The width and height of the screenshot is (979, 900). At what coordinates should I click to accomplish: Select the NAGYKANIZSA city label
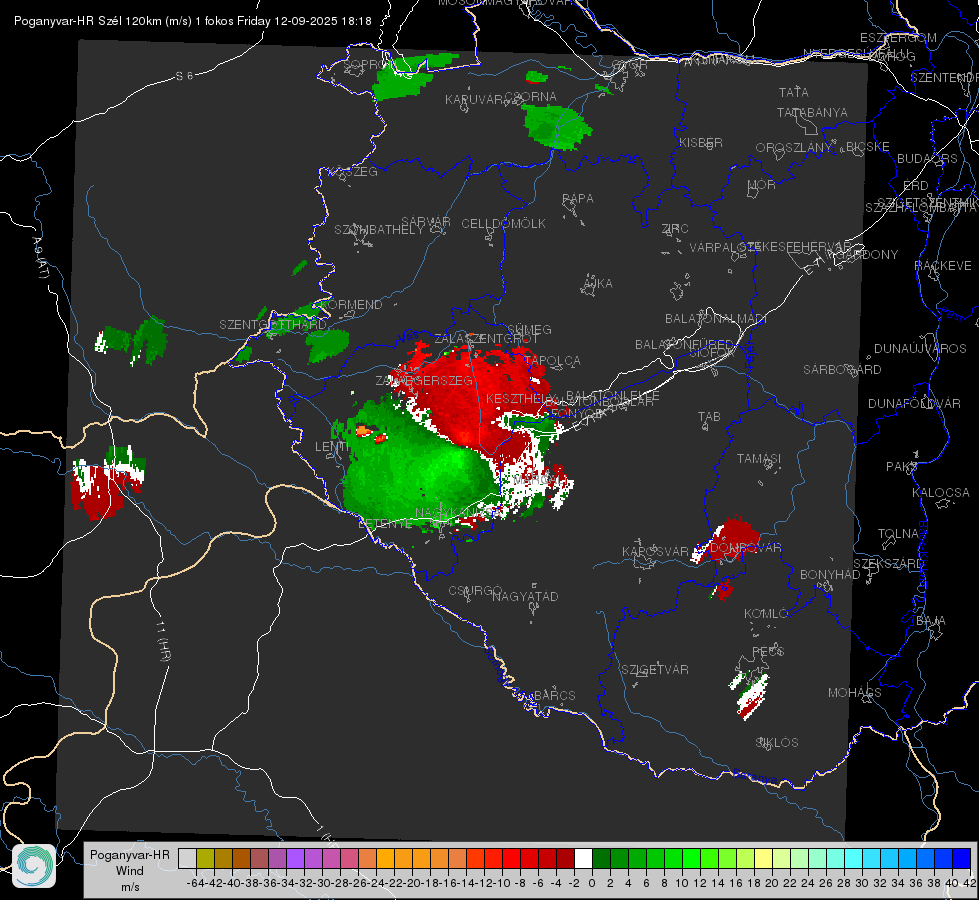[455, 513]
